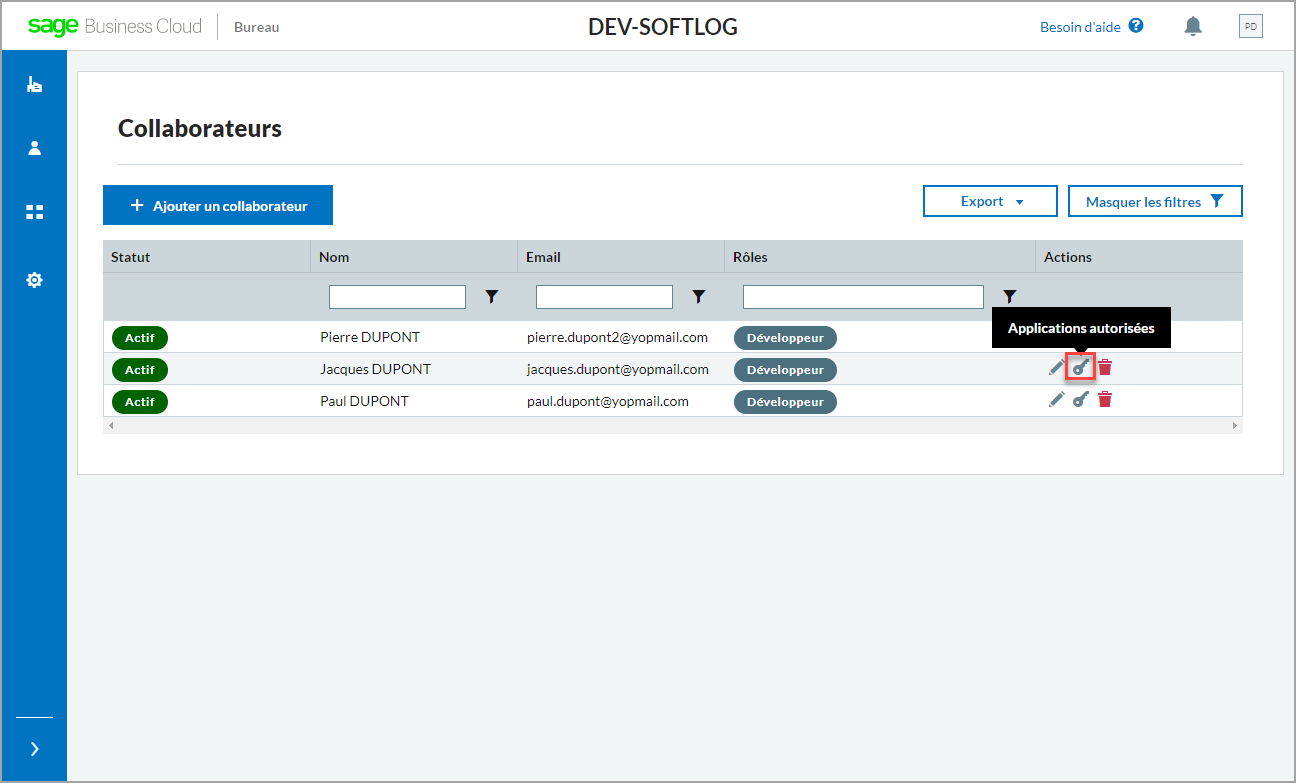The width and height of the screenshot is (1296, 783).
Task: Open filter funnel options for Rôles column
Action: pos(1010,296)
